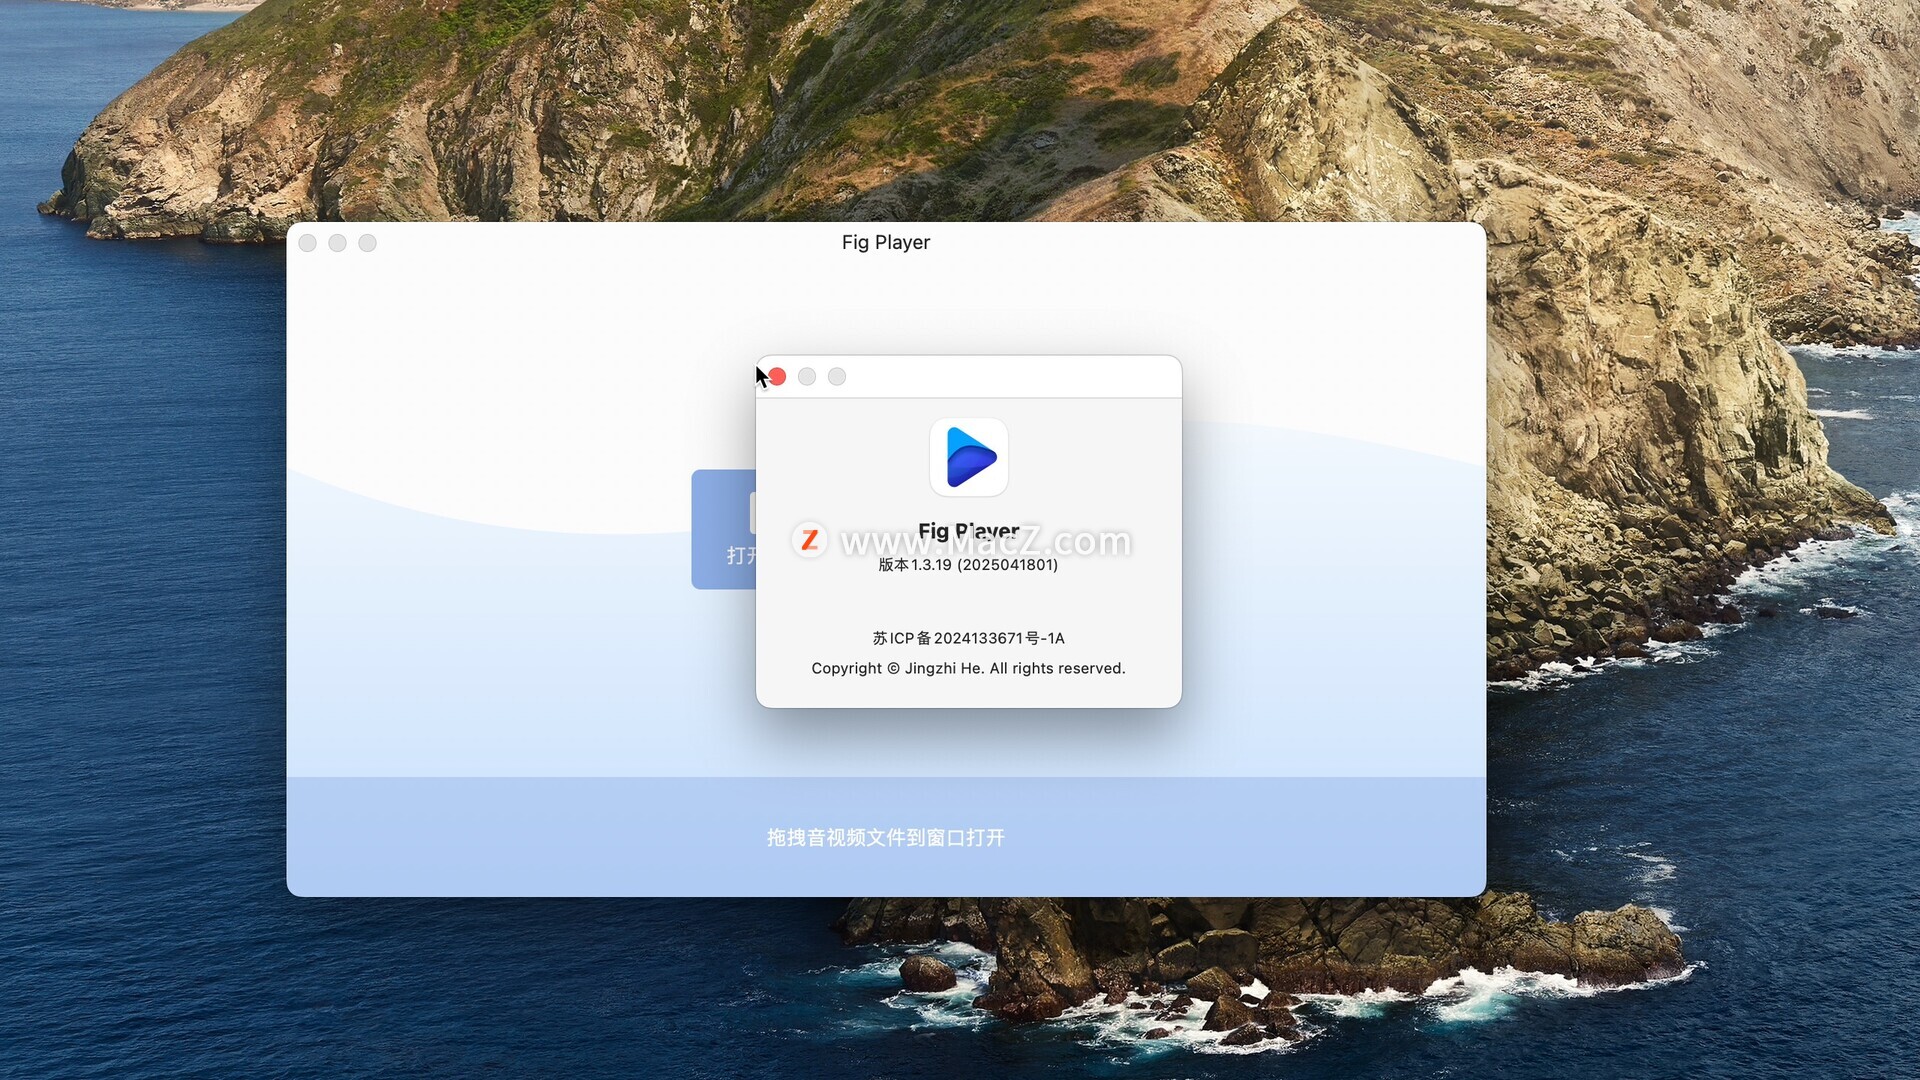Click the Fig Player app icon
Screen dimensions: 1920x1080
969,457
